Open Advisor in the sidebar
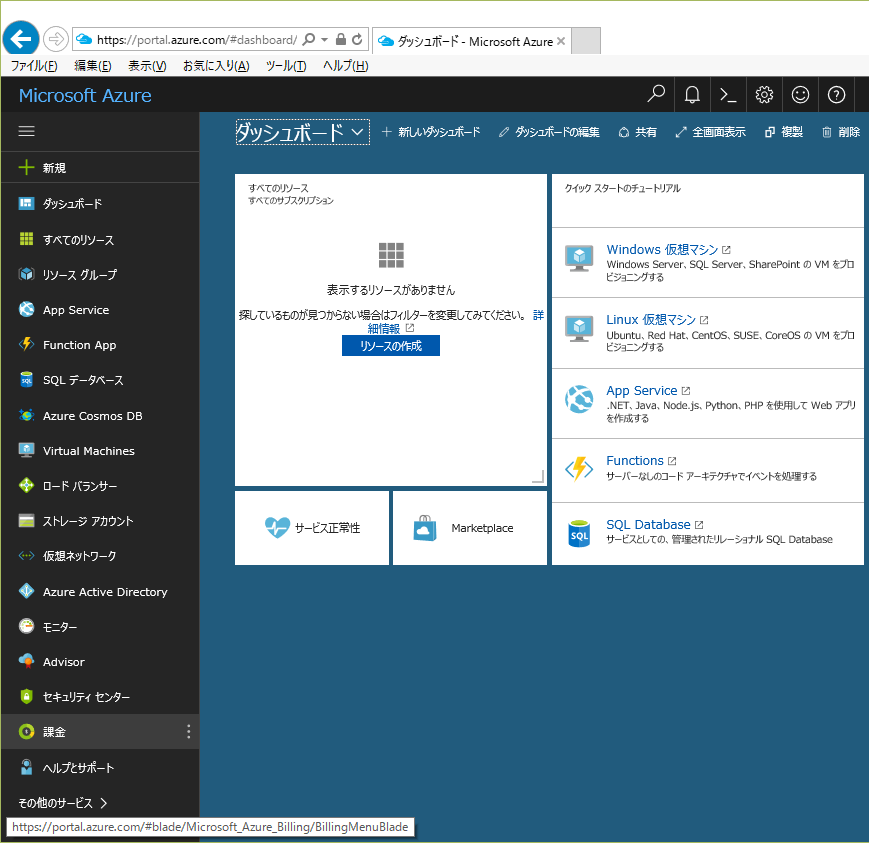This screenshot has width=869, height=843. tap(100, 662)
